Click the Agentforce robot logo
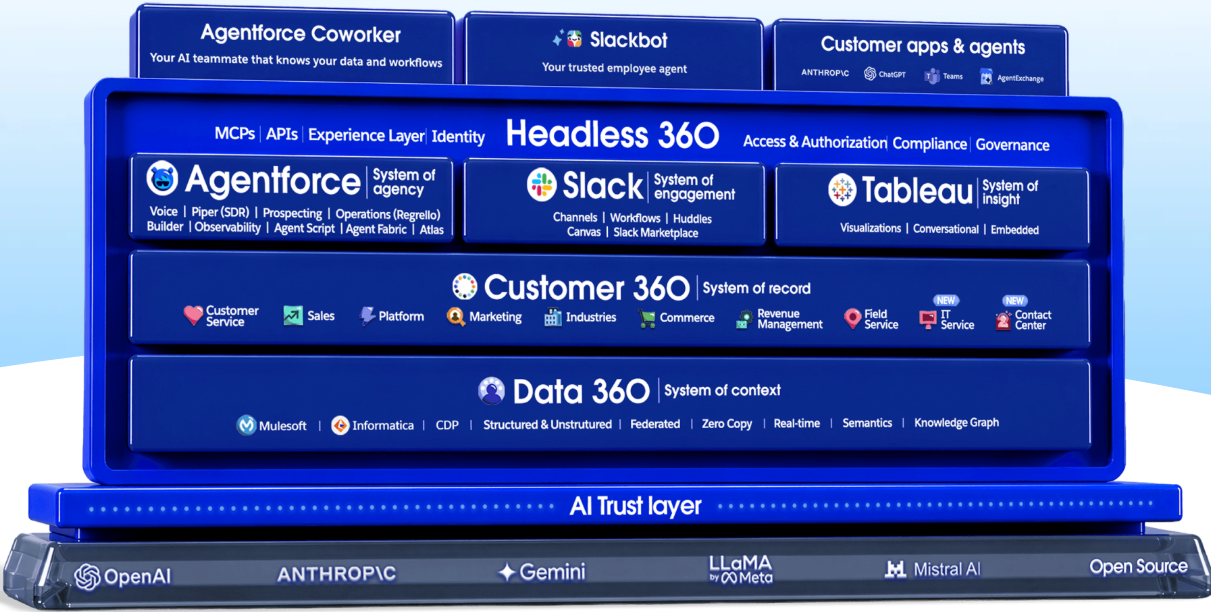Screen dimensions: 1211x612 [163, 179]
